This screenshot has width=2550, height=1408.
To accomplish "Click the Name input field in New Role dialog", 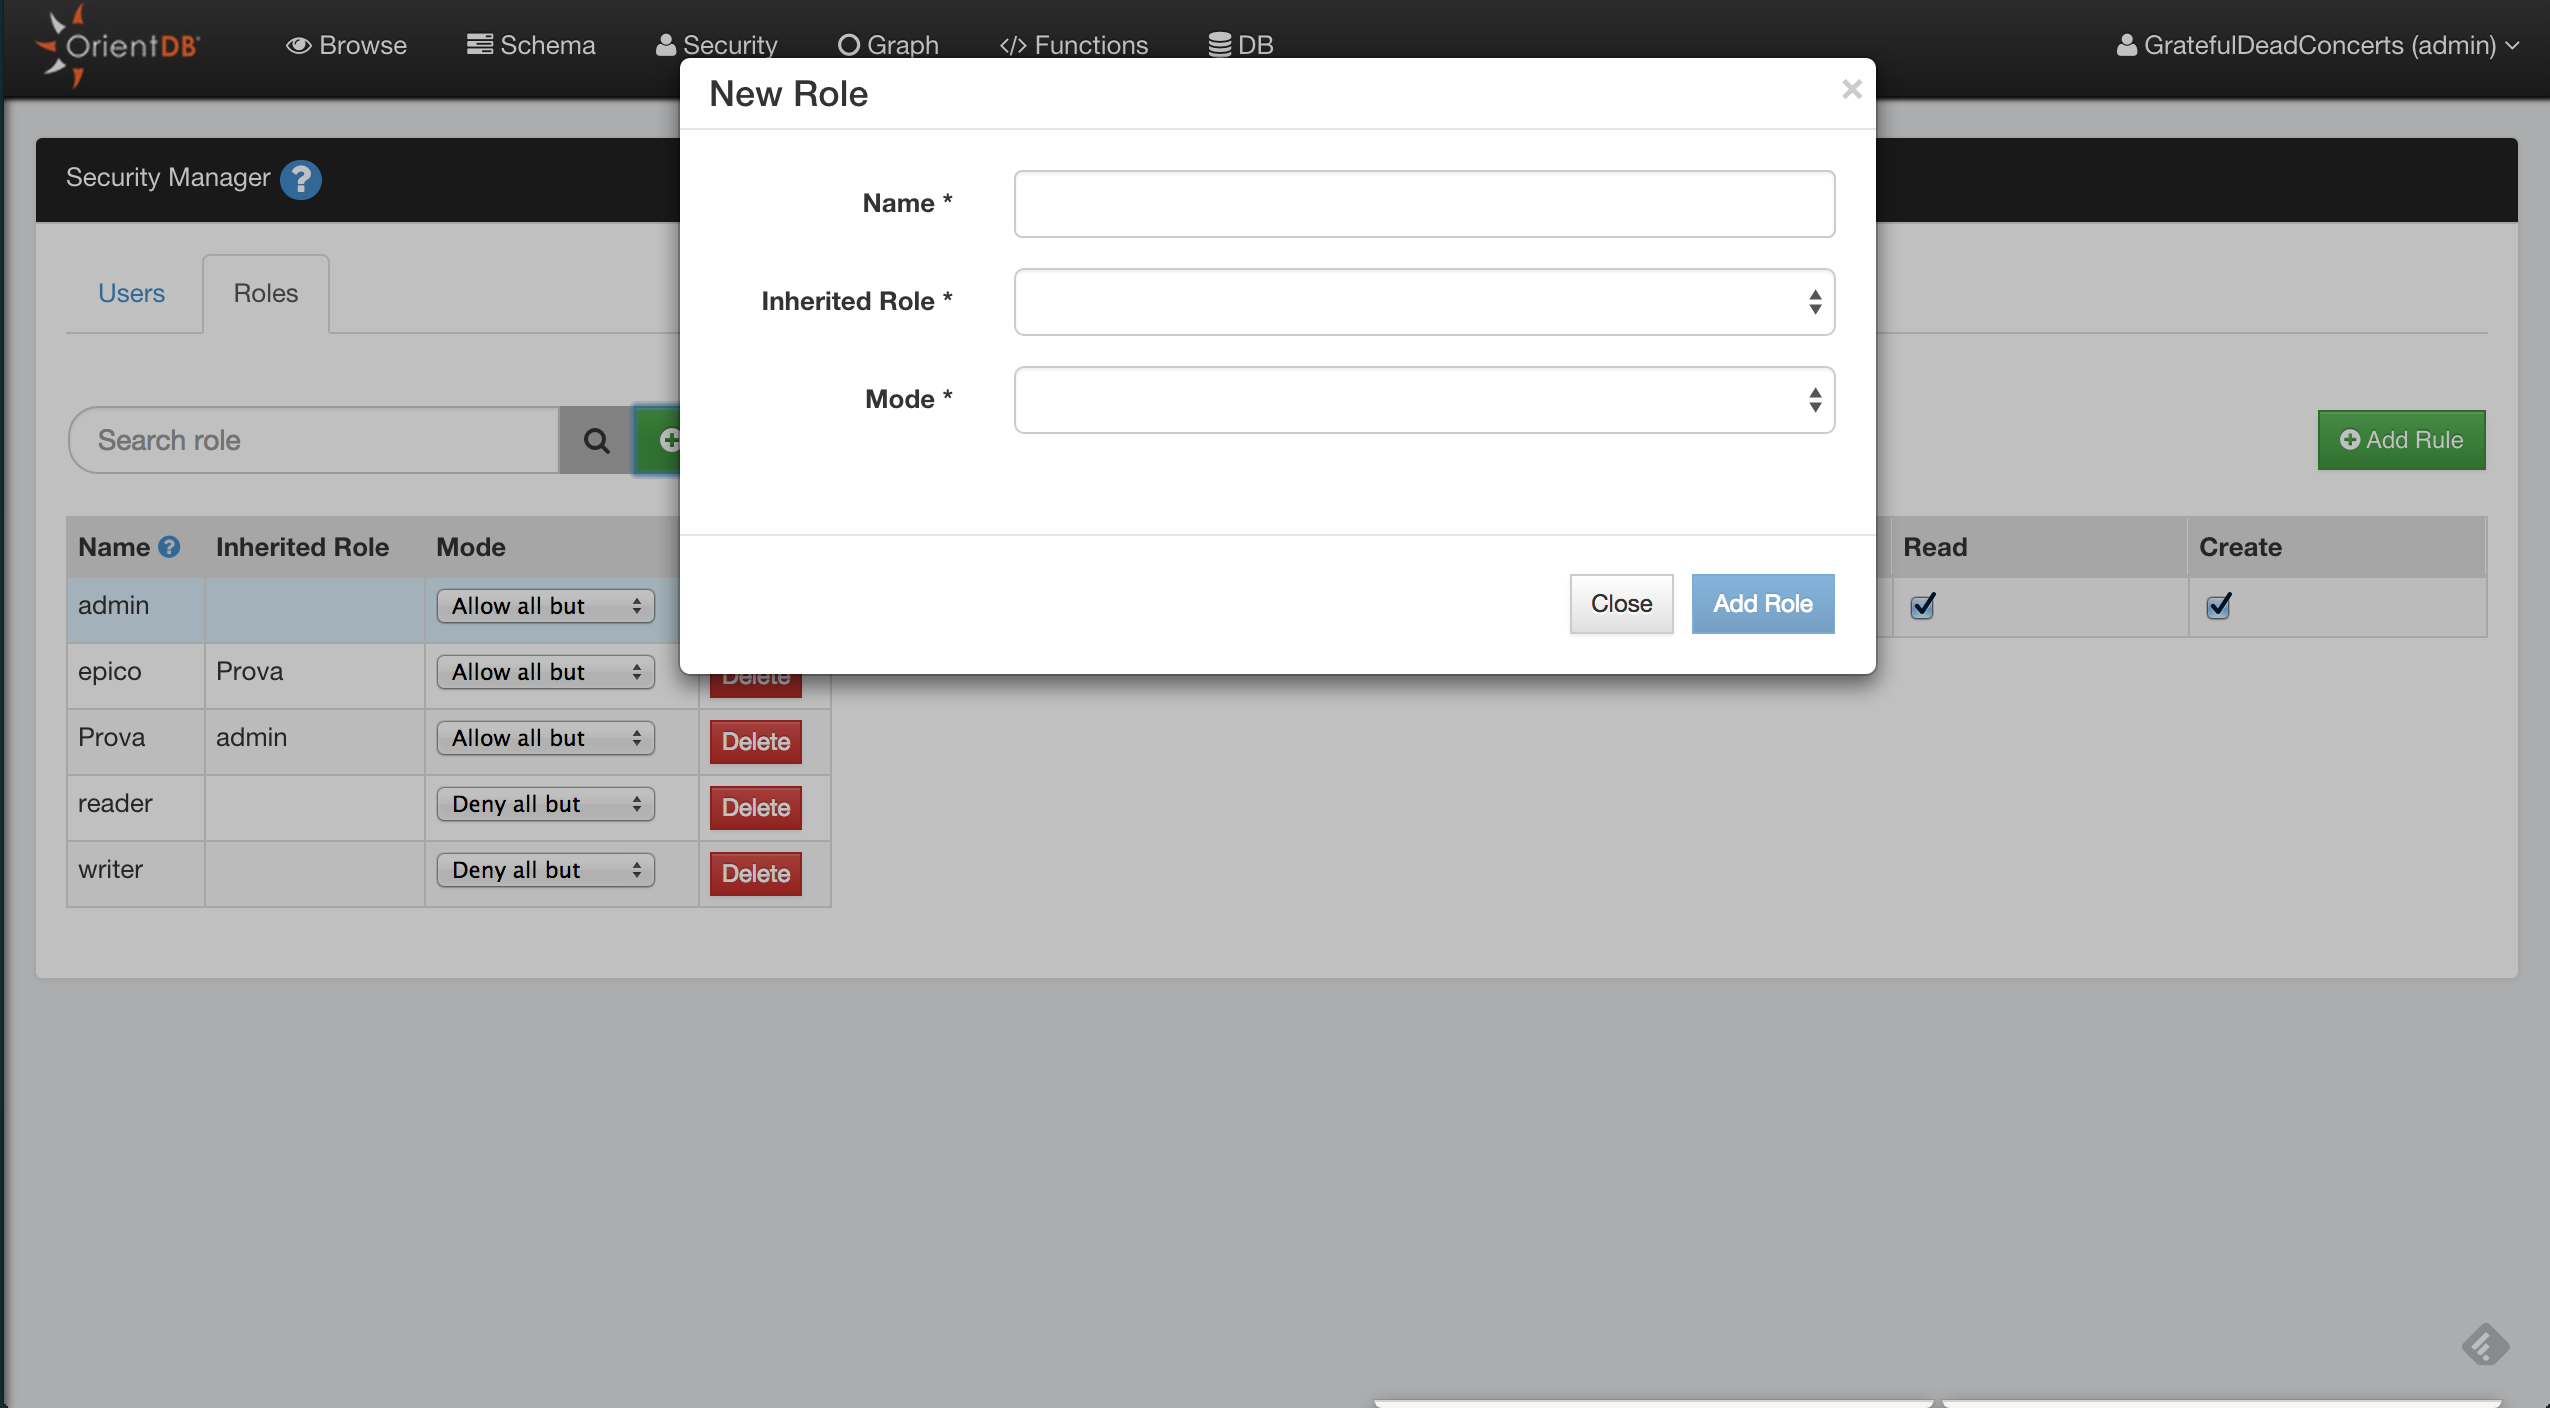I will [x=1423, y=203].
